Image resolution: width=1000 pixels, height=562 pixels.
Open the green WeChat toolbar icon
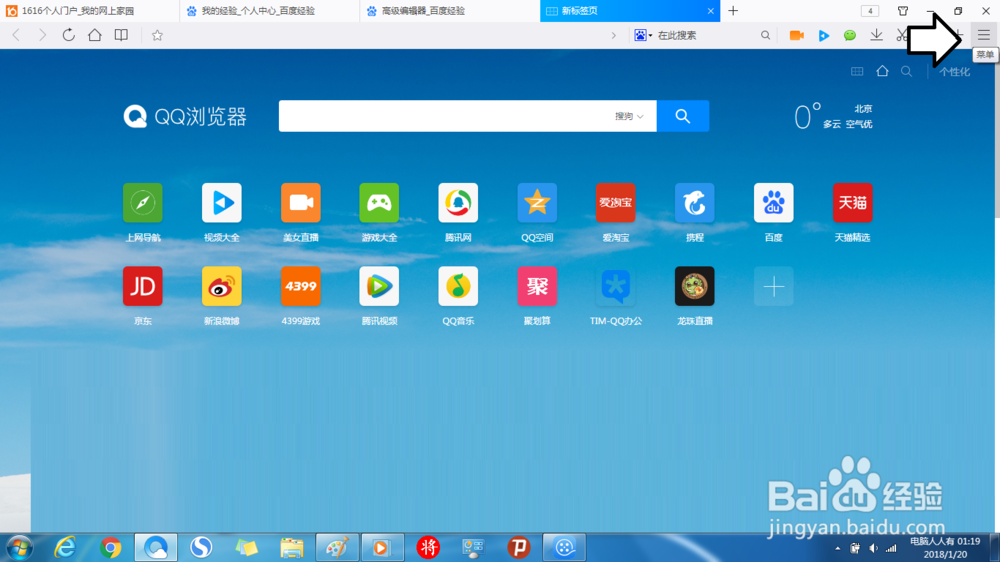click(849, 35)
